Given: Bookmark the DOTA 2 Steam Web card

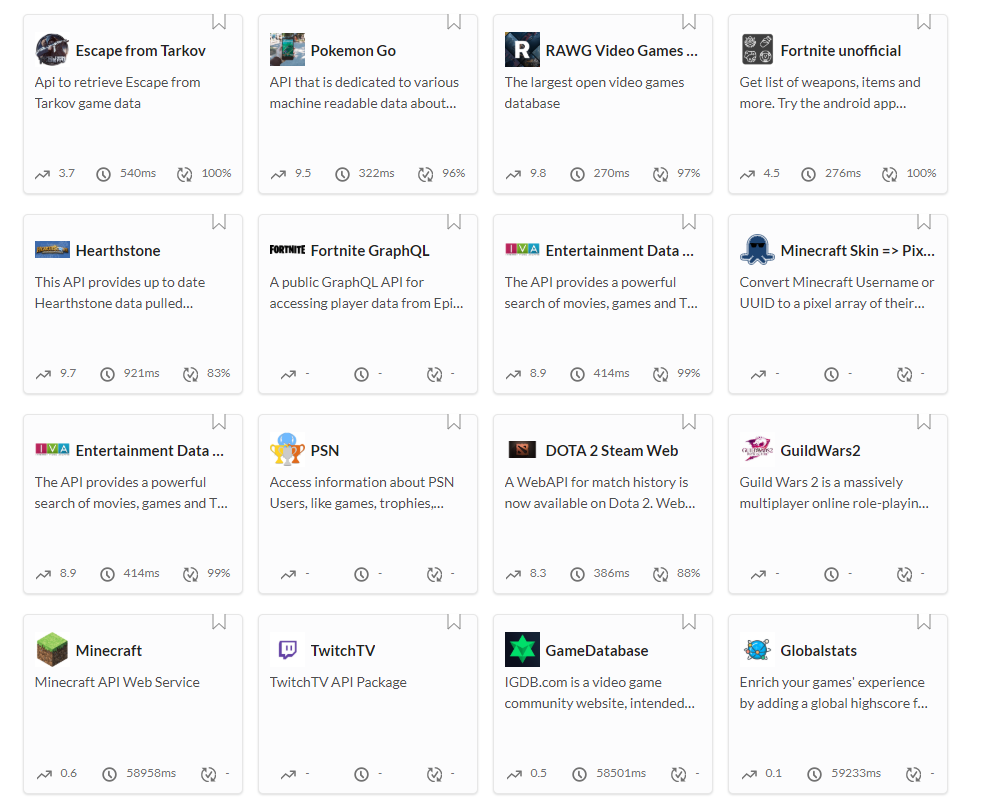Looking at the screenshot, I should click(x=688, y=422).
